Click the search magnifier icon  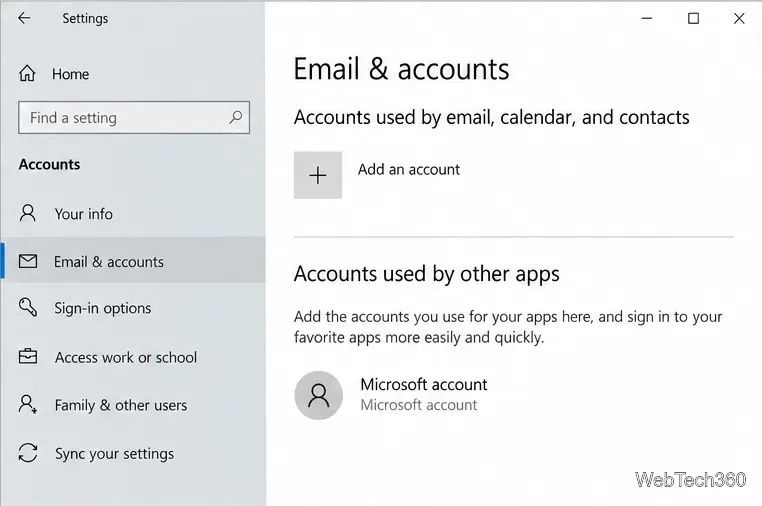[236, 117]
